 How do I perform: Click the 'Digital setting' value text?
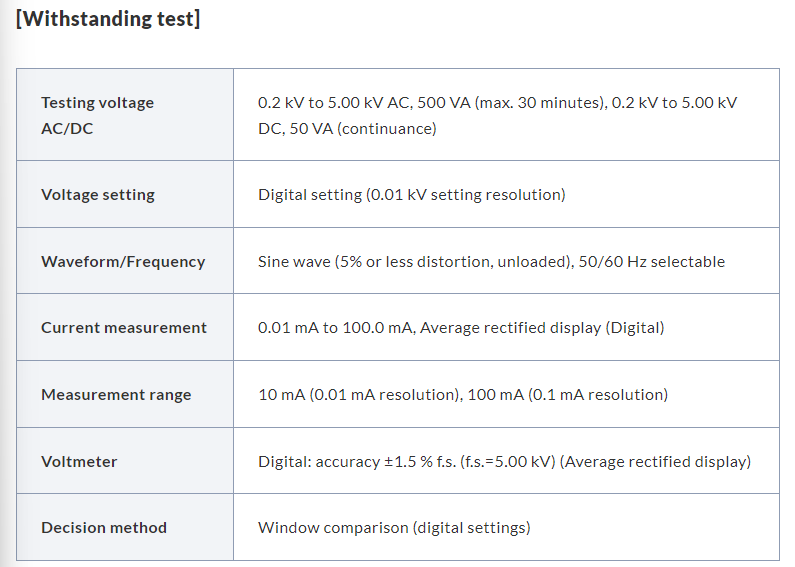point(309,195)
